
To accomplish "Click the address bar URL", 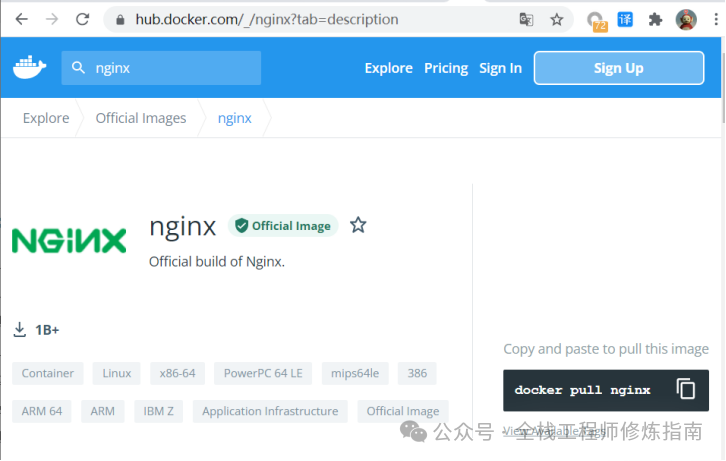I will [x=267, y=19].
